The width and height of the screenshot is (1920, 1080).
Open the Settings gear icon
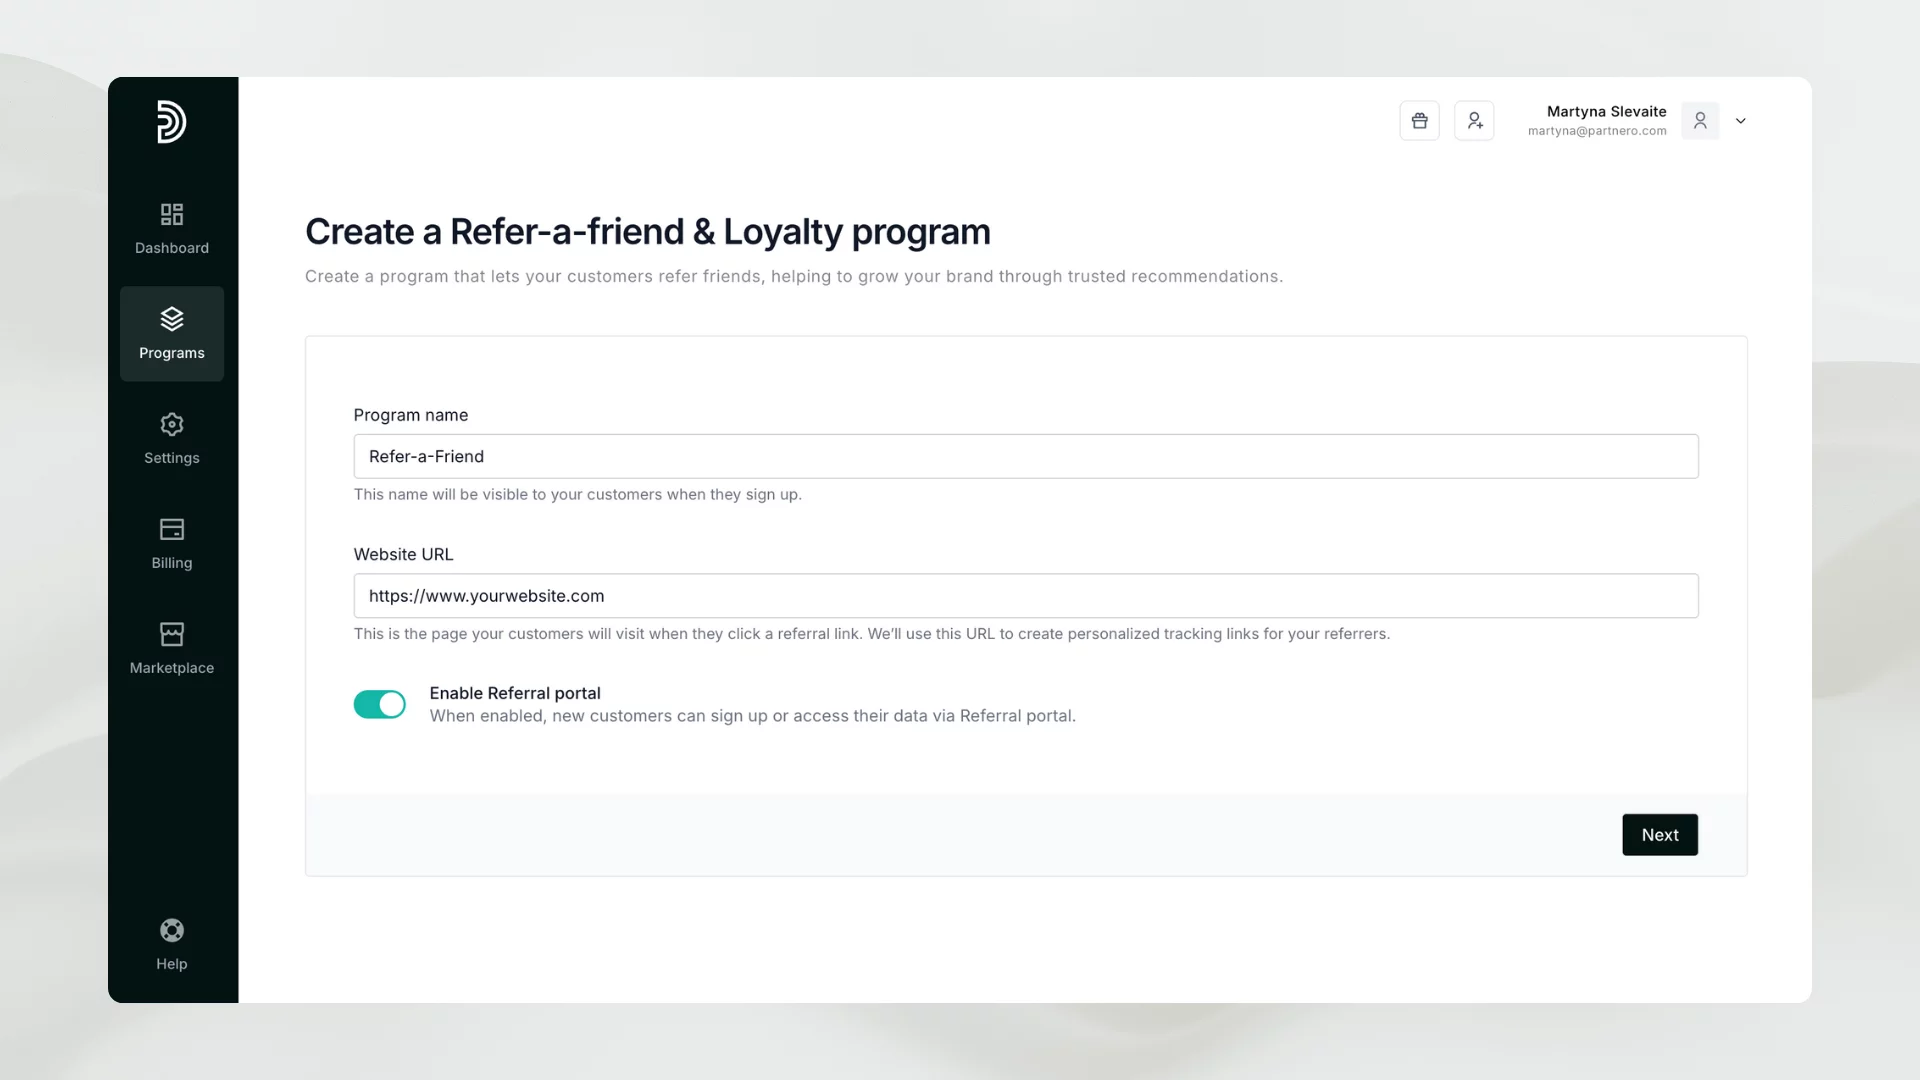point(171,424)
